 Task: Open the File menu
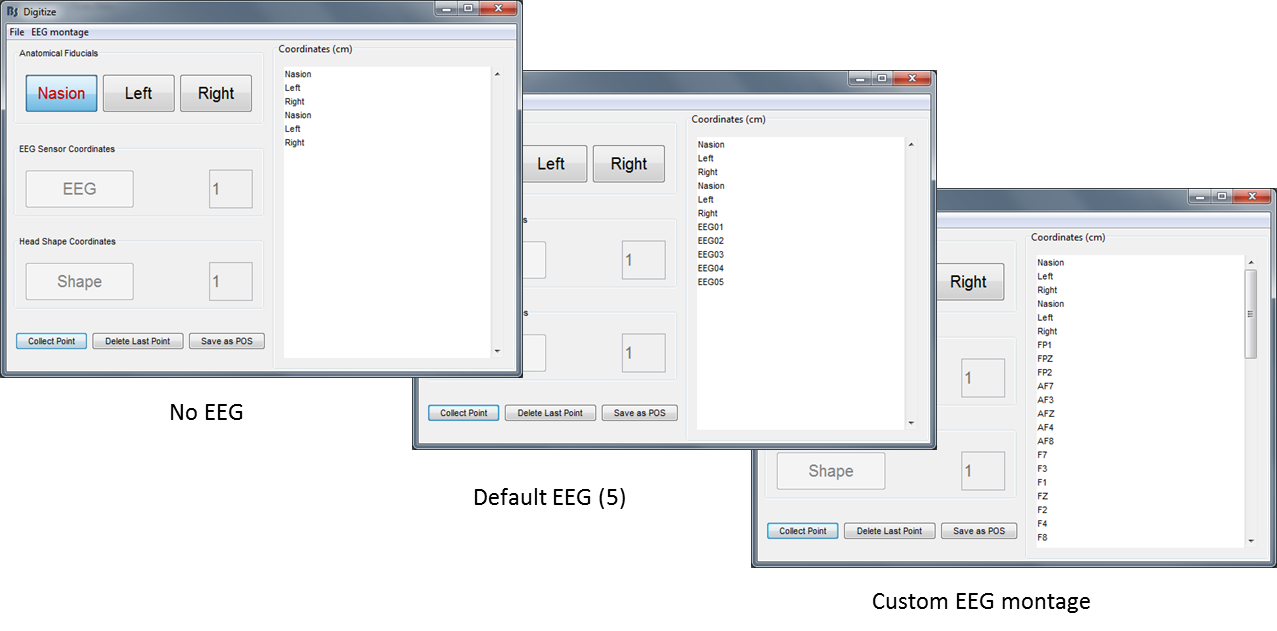[x=17, y=32]
